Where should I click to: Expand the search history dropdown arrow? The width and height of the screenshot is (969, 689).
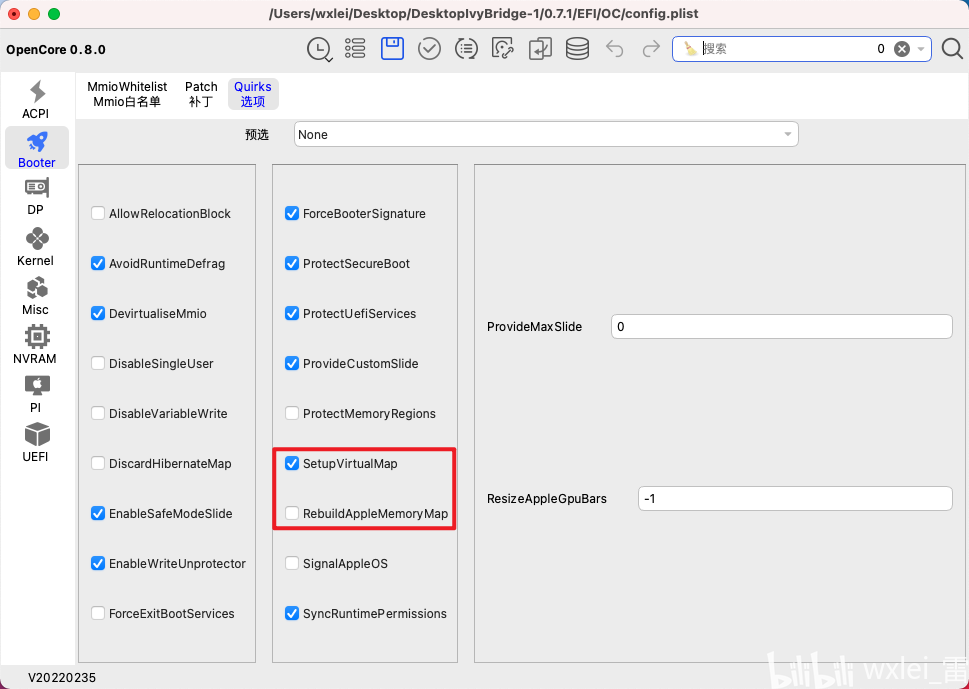[x=921, y=49]
